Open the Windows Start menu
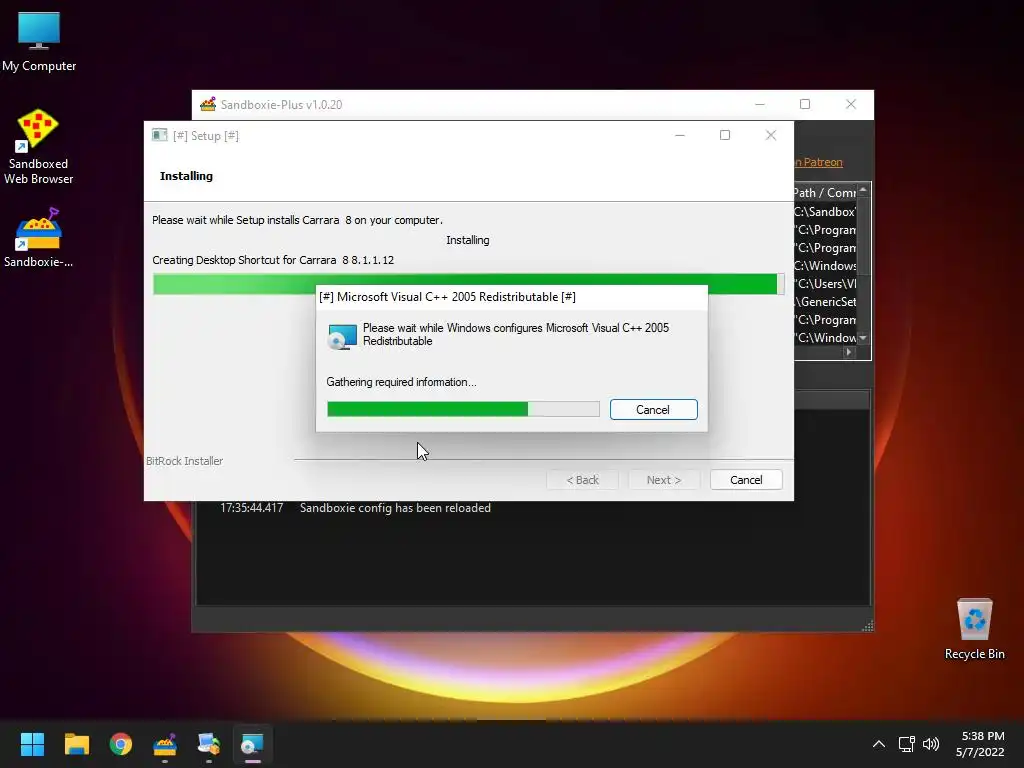 click(32, 744)
